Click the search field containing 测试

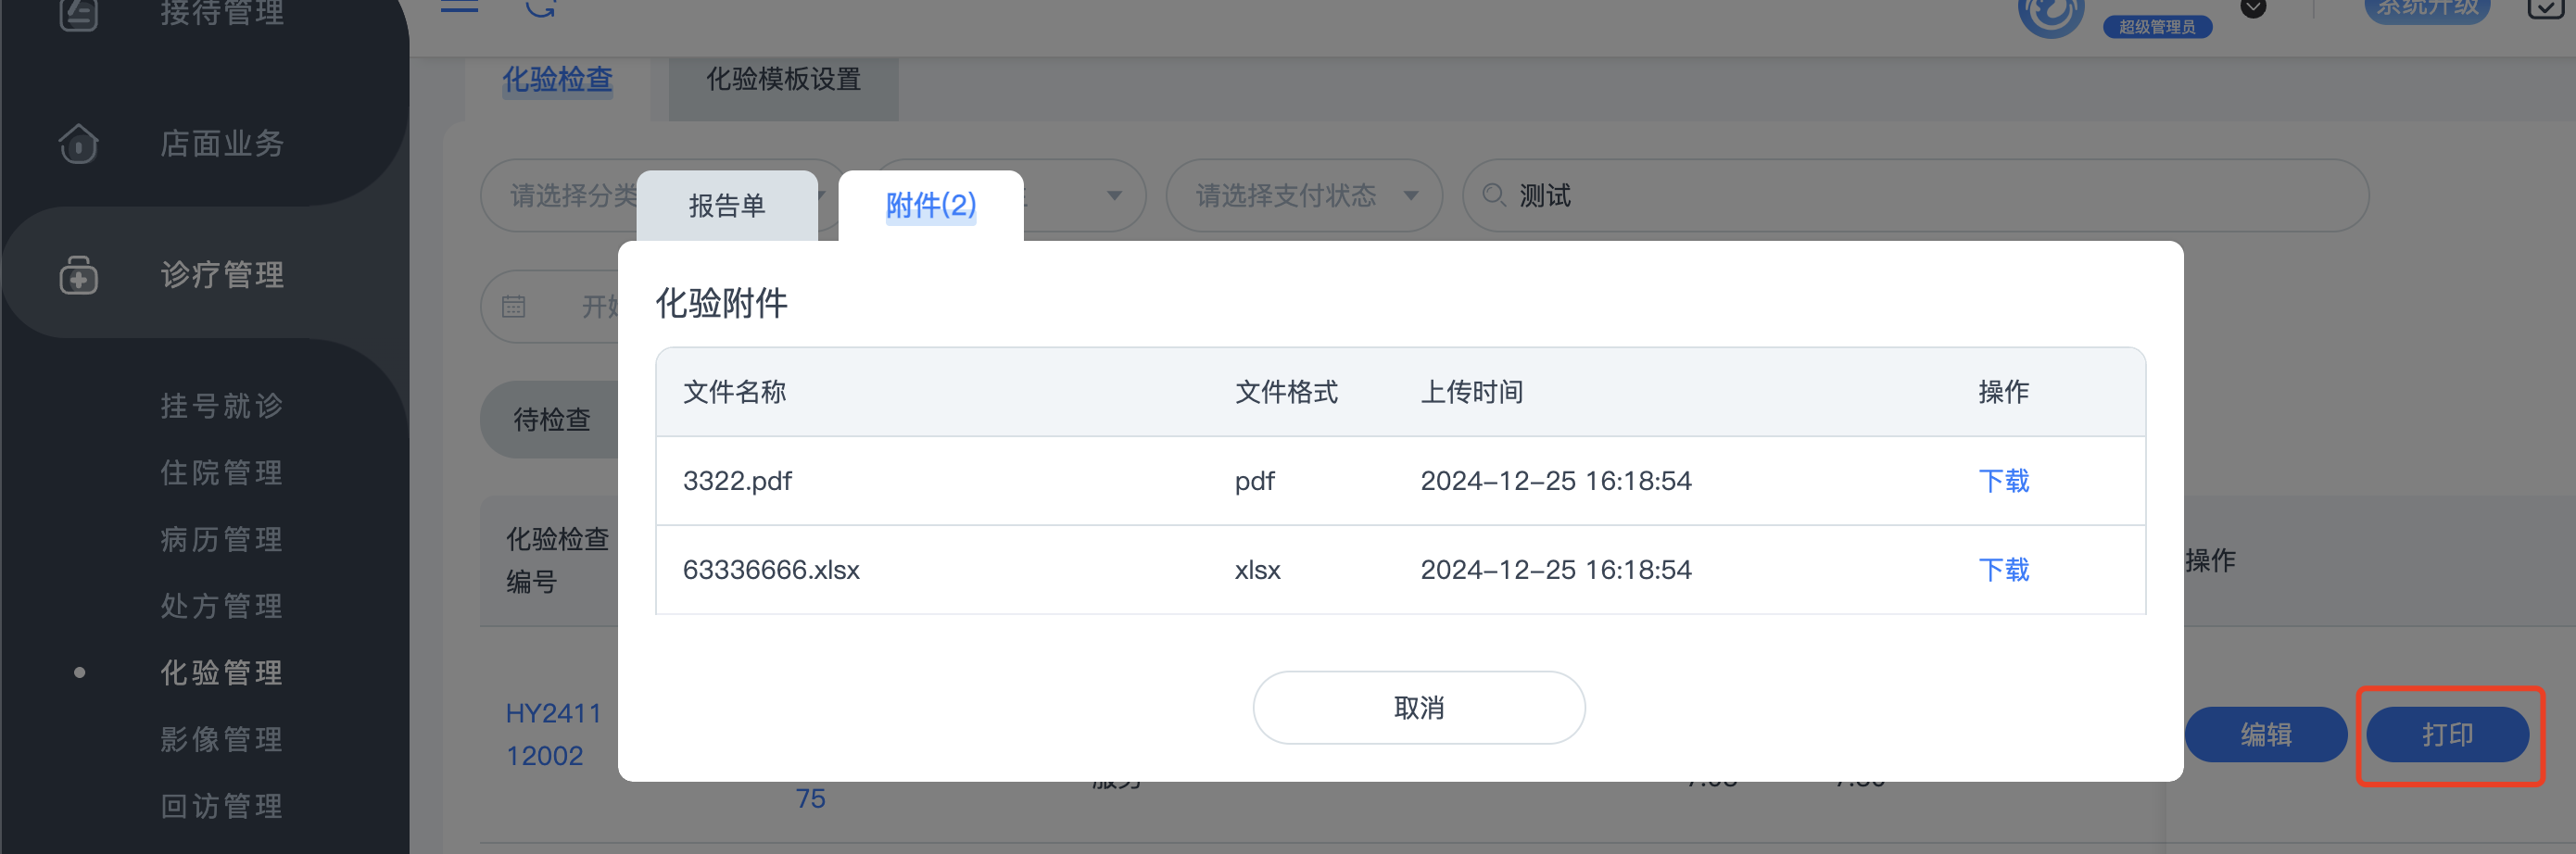1915,196
